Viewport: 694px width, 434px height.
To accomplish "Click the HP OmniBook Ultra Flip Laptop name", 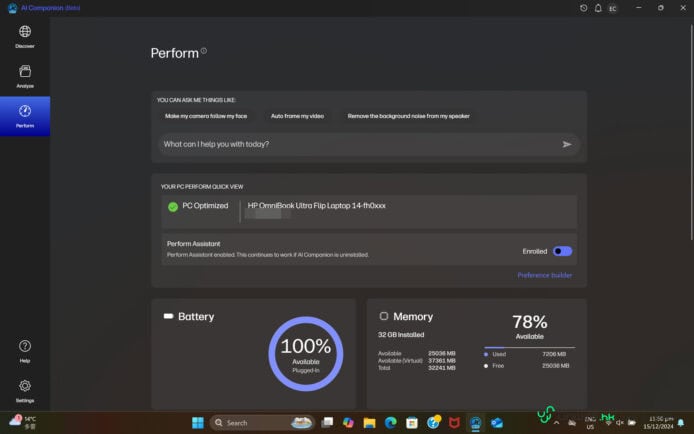I will point(316,206).
